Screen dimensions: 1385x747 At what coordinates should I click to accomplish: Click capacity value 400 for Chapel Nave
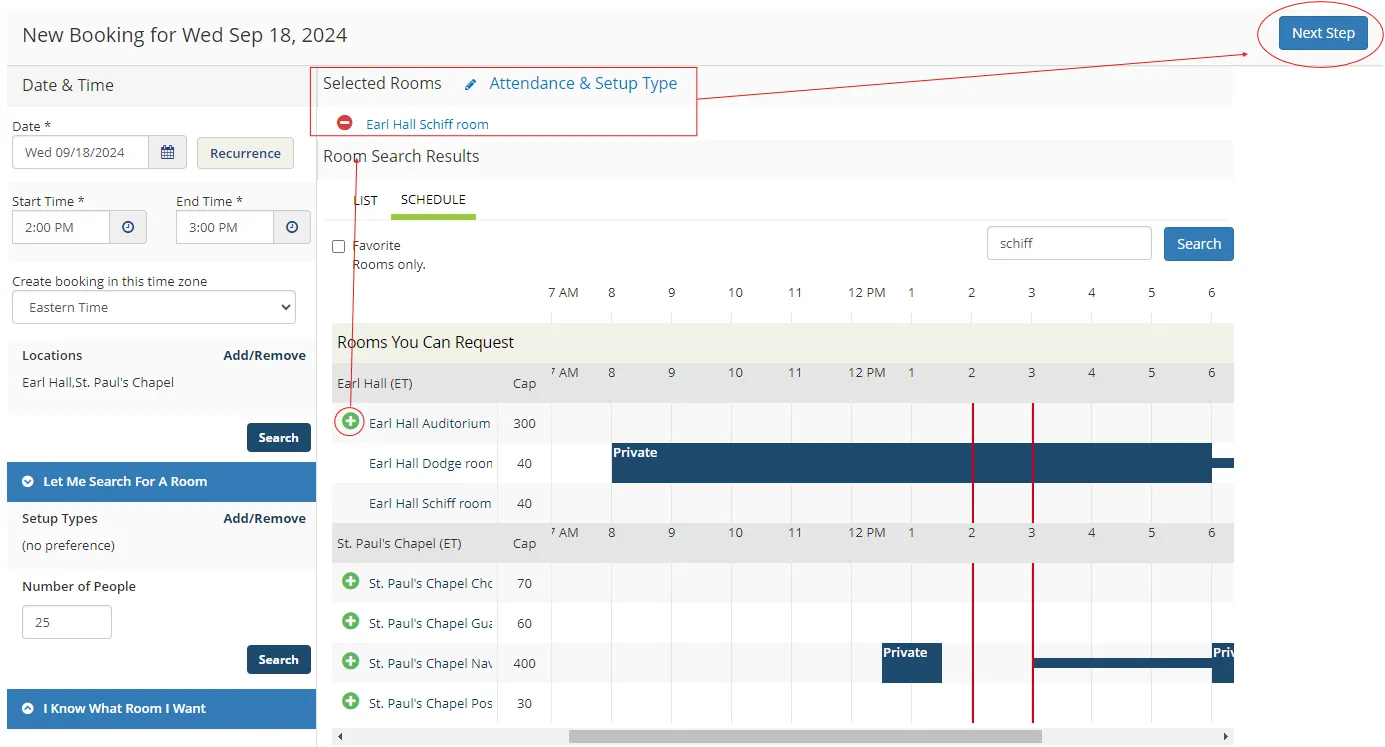[524, 663]
